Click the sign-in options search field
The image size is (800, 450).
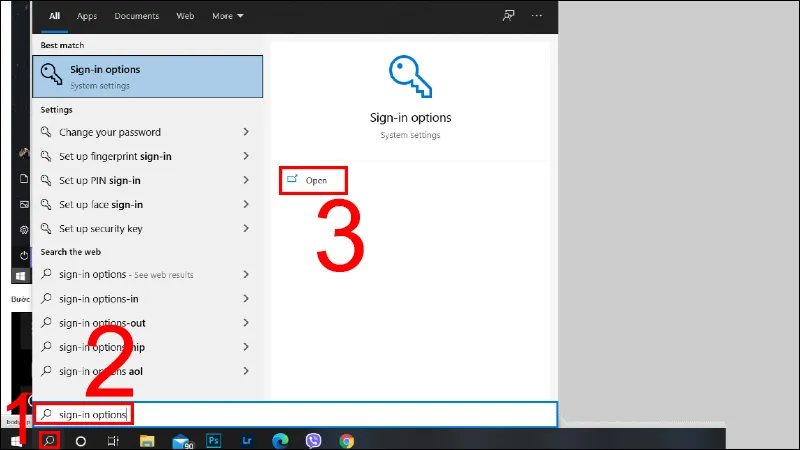click(x=296, y=414)
